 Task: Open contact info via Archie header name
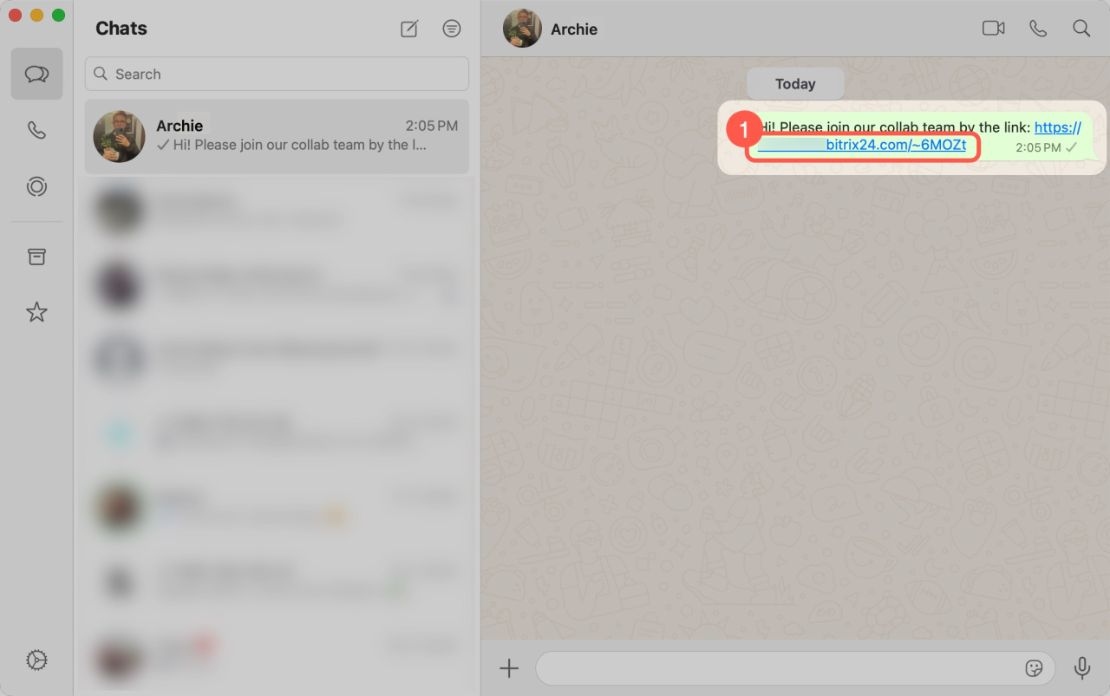coord(574,29)
